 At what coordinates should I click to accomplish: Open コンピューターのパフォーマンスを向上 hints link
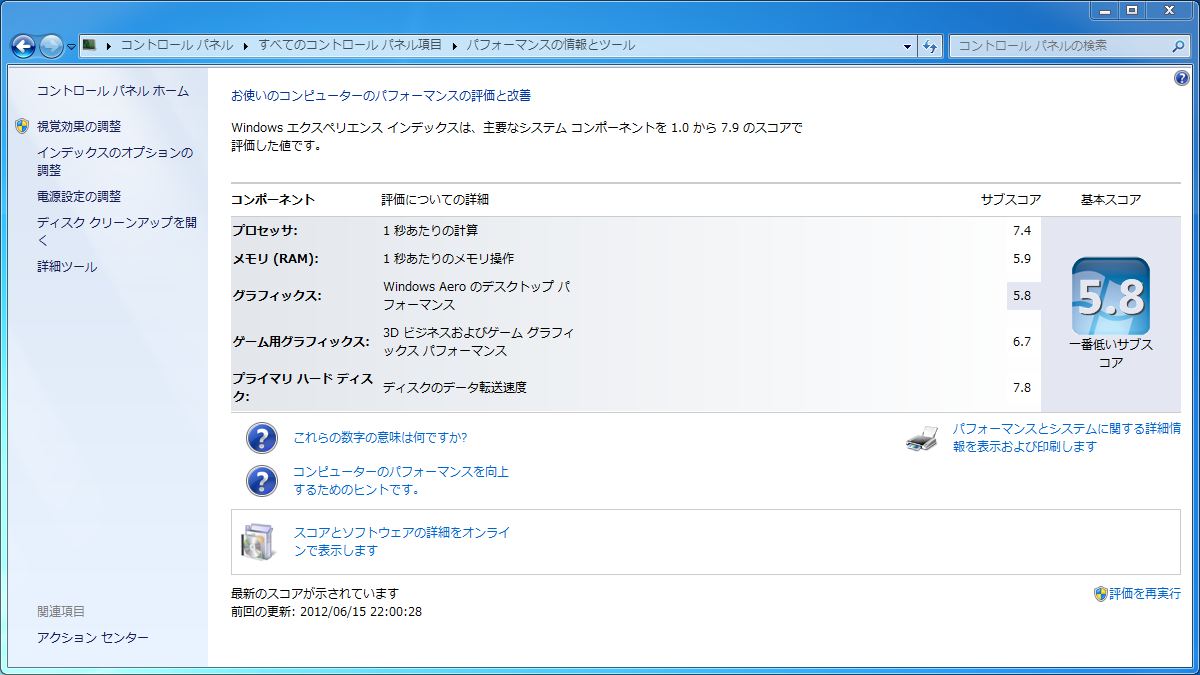click(x=401, y=481)
